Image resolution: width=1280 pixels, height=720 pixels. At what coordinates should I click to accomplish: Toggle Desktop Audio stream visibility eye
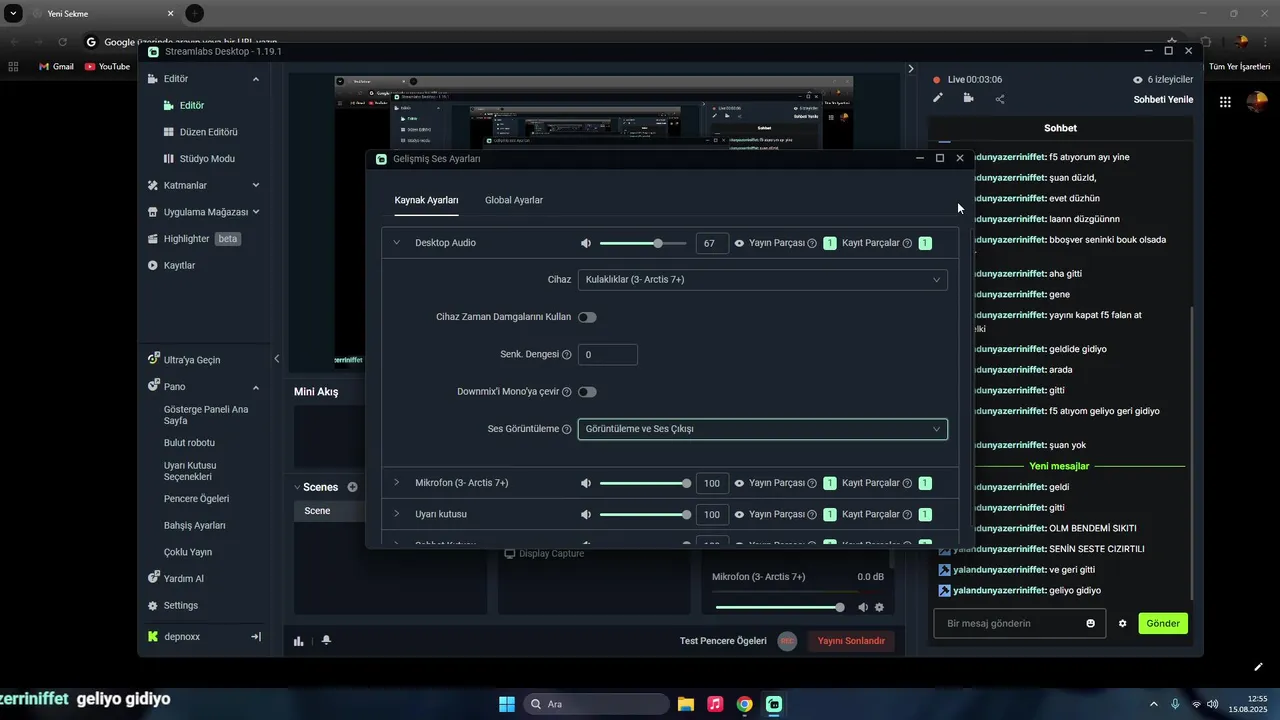point(740,243)
